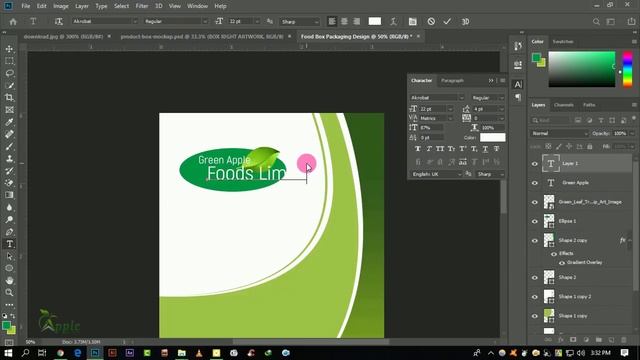This screenshot has height=360, width=640.
Task: Open the Window menu
Action: coord(197,6)
